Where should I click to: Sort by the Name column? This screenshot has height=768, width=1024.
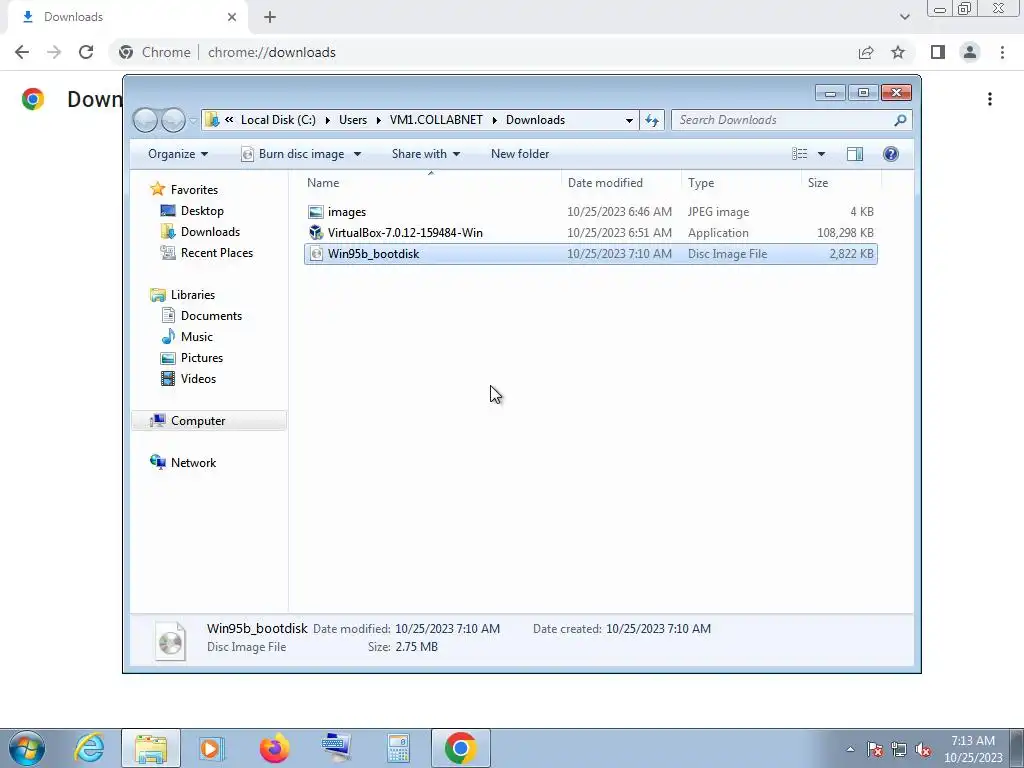[431, 183]
